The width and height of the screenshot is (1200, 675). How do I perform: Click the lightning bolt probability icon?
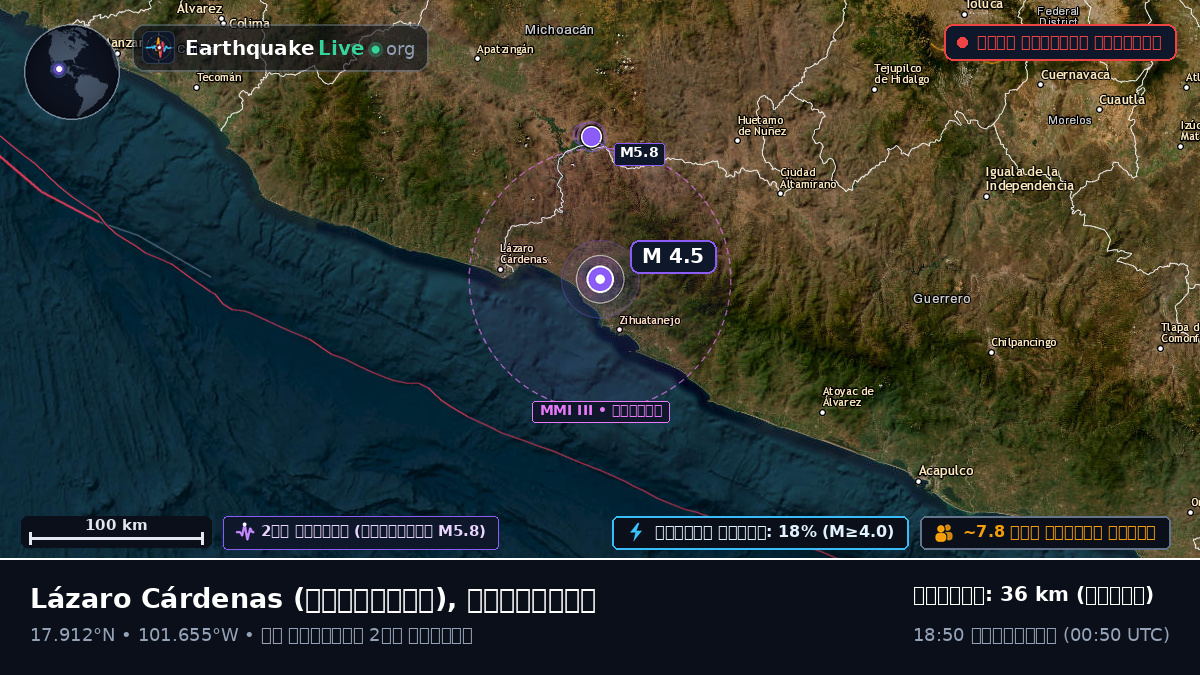pos(635,532)
